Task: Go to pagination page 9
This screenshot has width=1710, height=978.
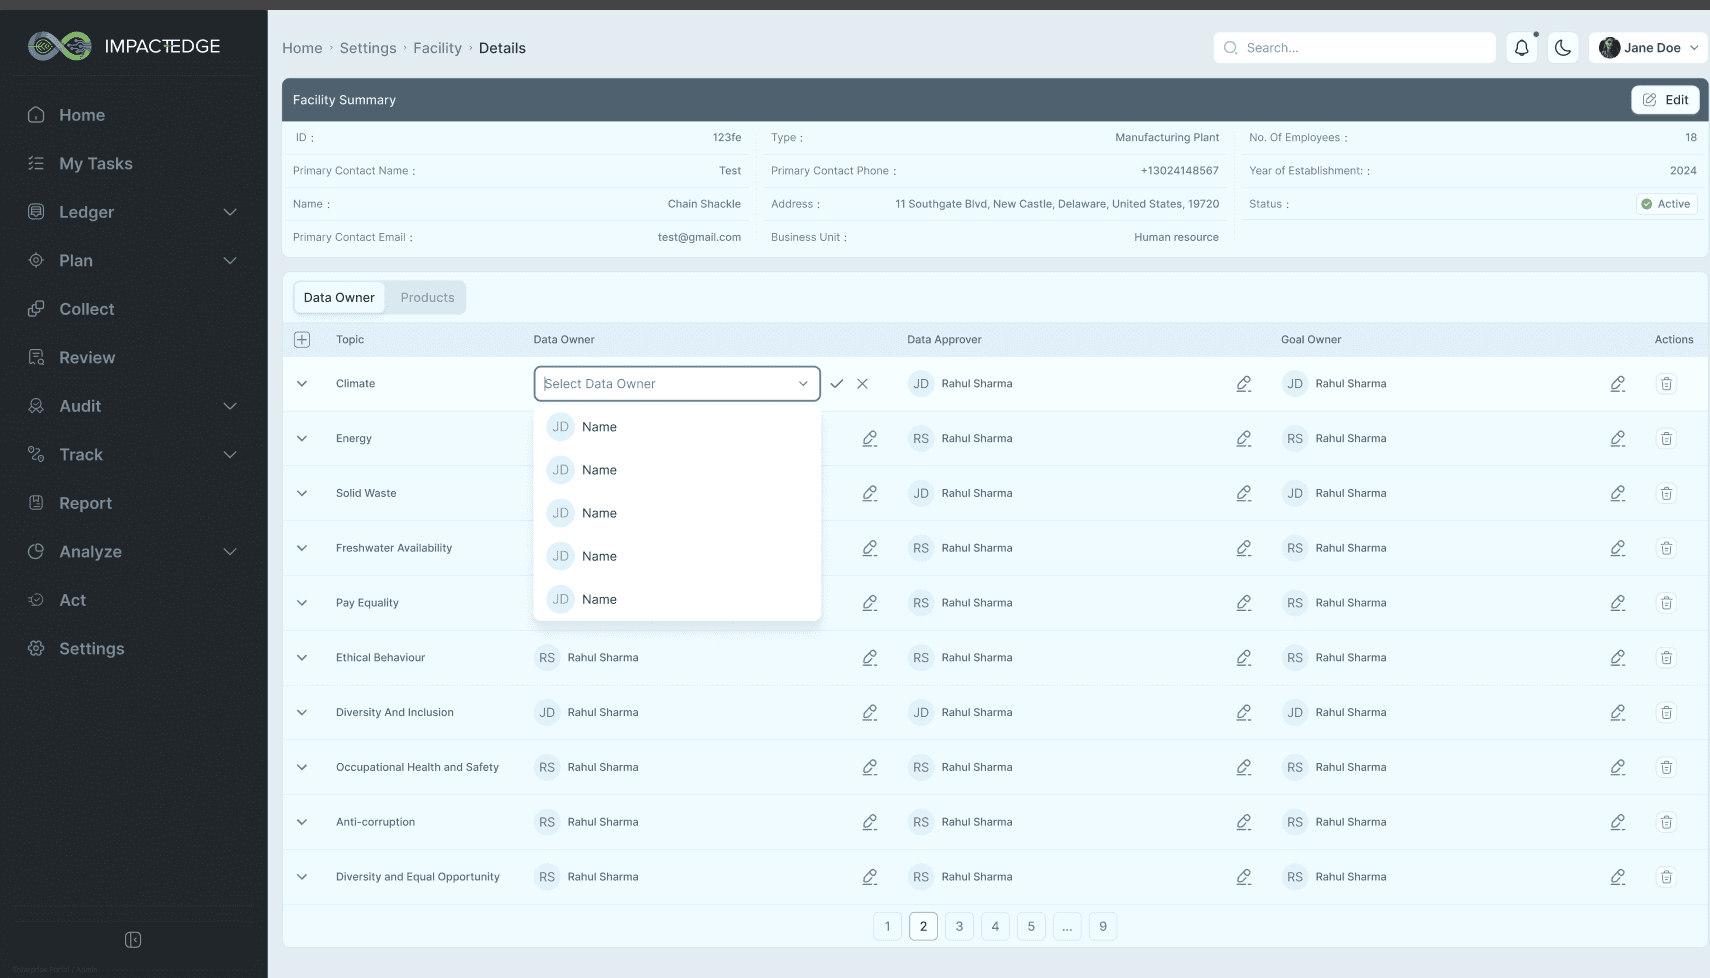Action: [1103, 926]
